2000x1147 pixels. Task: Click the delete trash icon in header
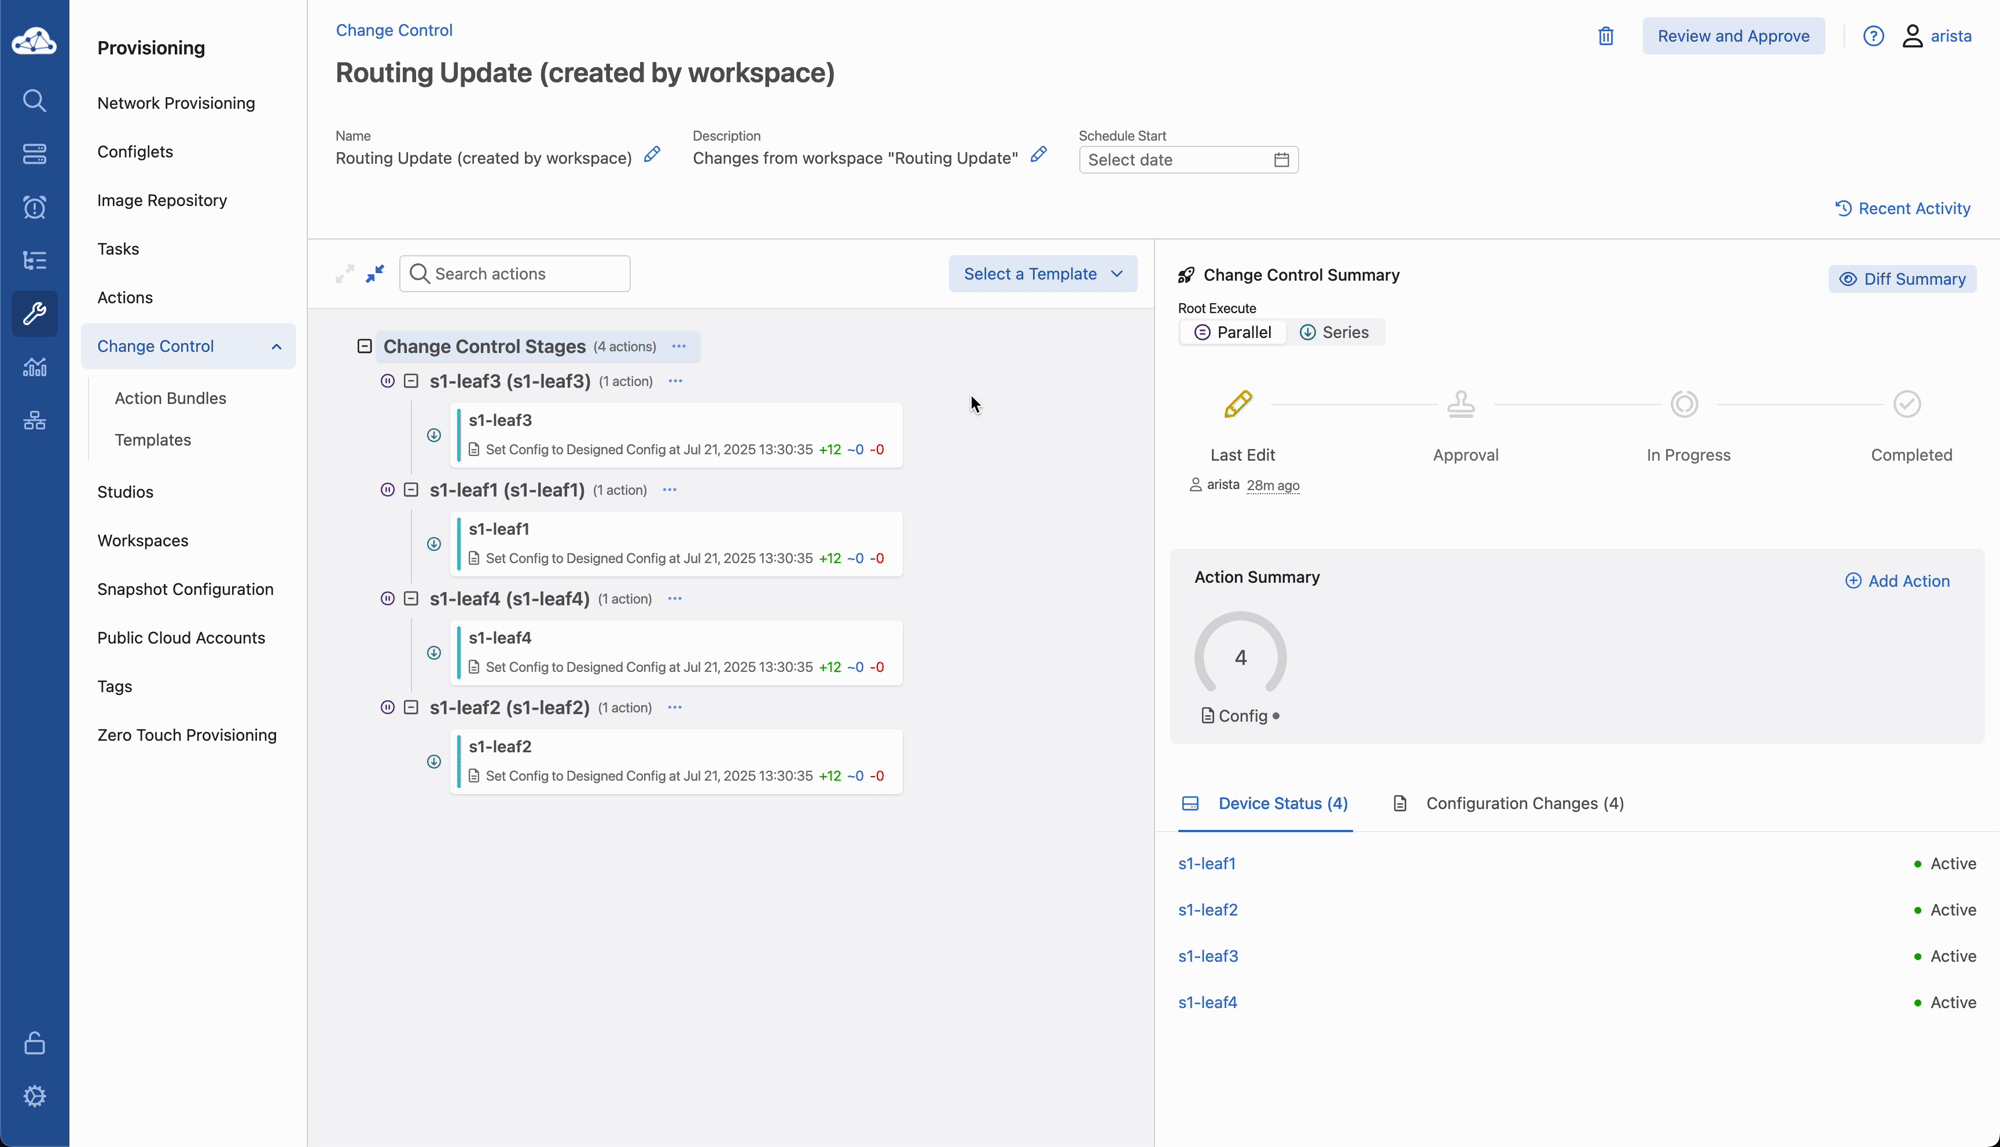click(x=1606, y=36)
